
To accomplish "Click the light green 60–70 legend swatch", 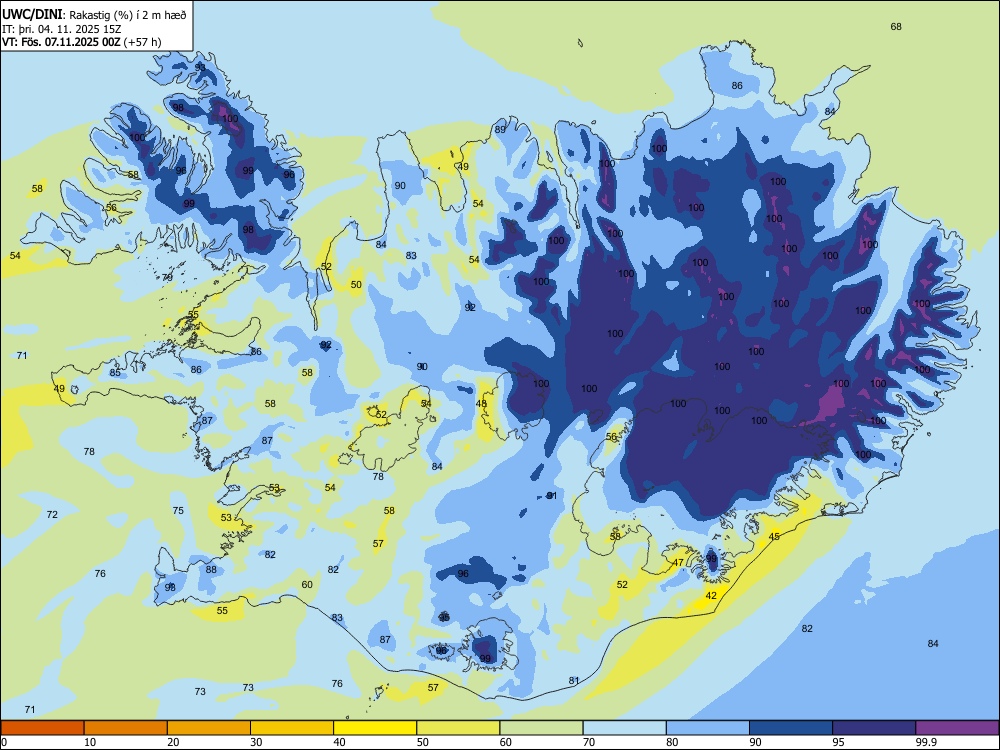I will click(x=541, y=728).
